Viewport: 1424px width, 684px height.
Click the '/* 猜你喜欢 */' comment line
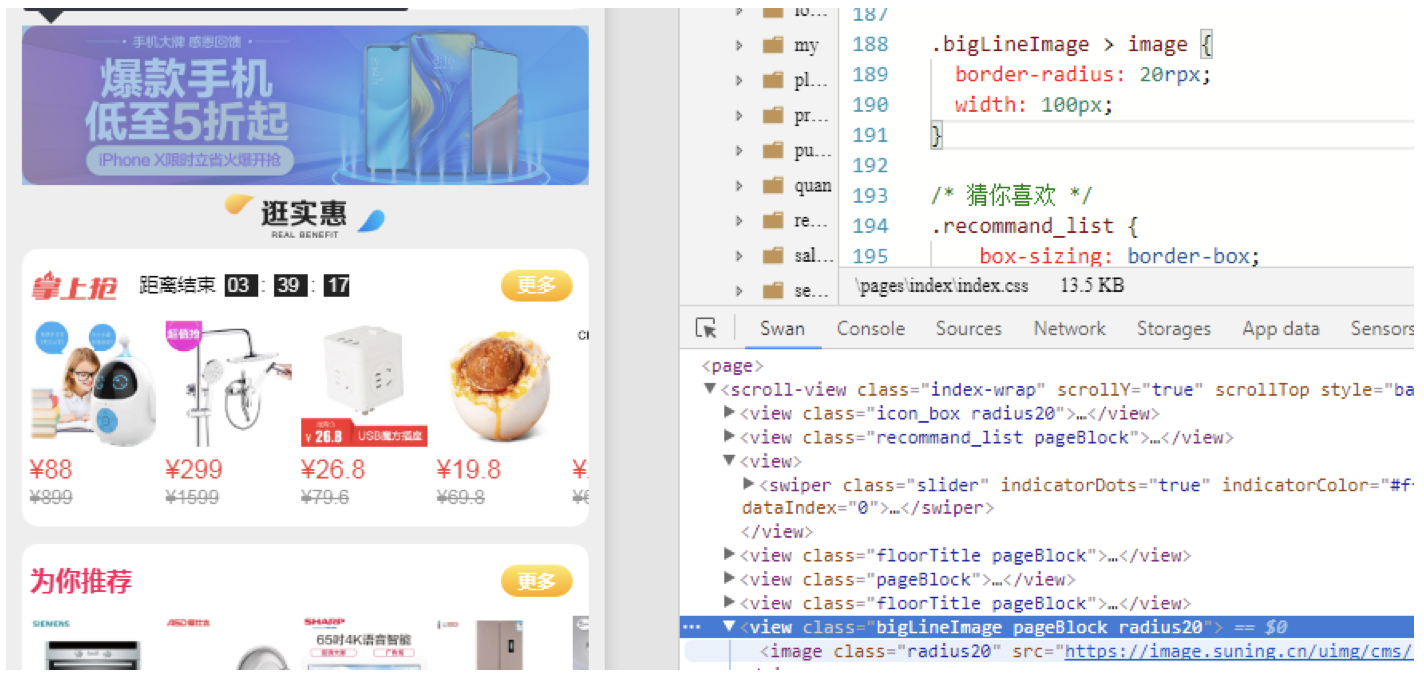coord(1012,196)
